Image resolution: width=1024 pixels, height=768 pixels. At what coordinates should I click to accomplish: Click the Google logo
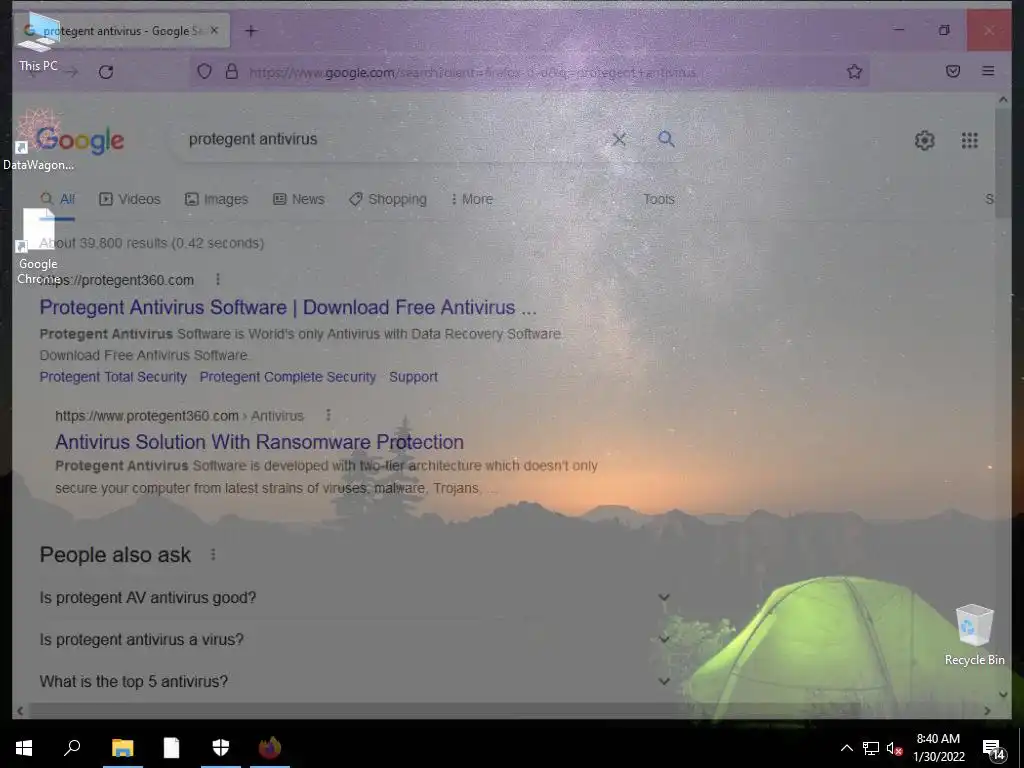(x=80, y=140)
